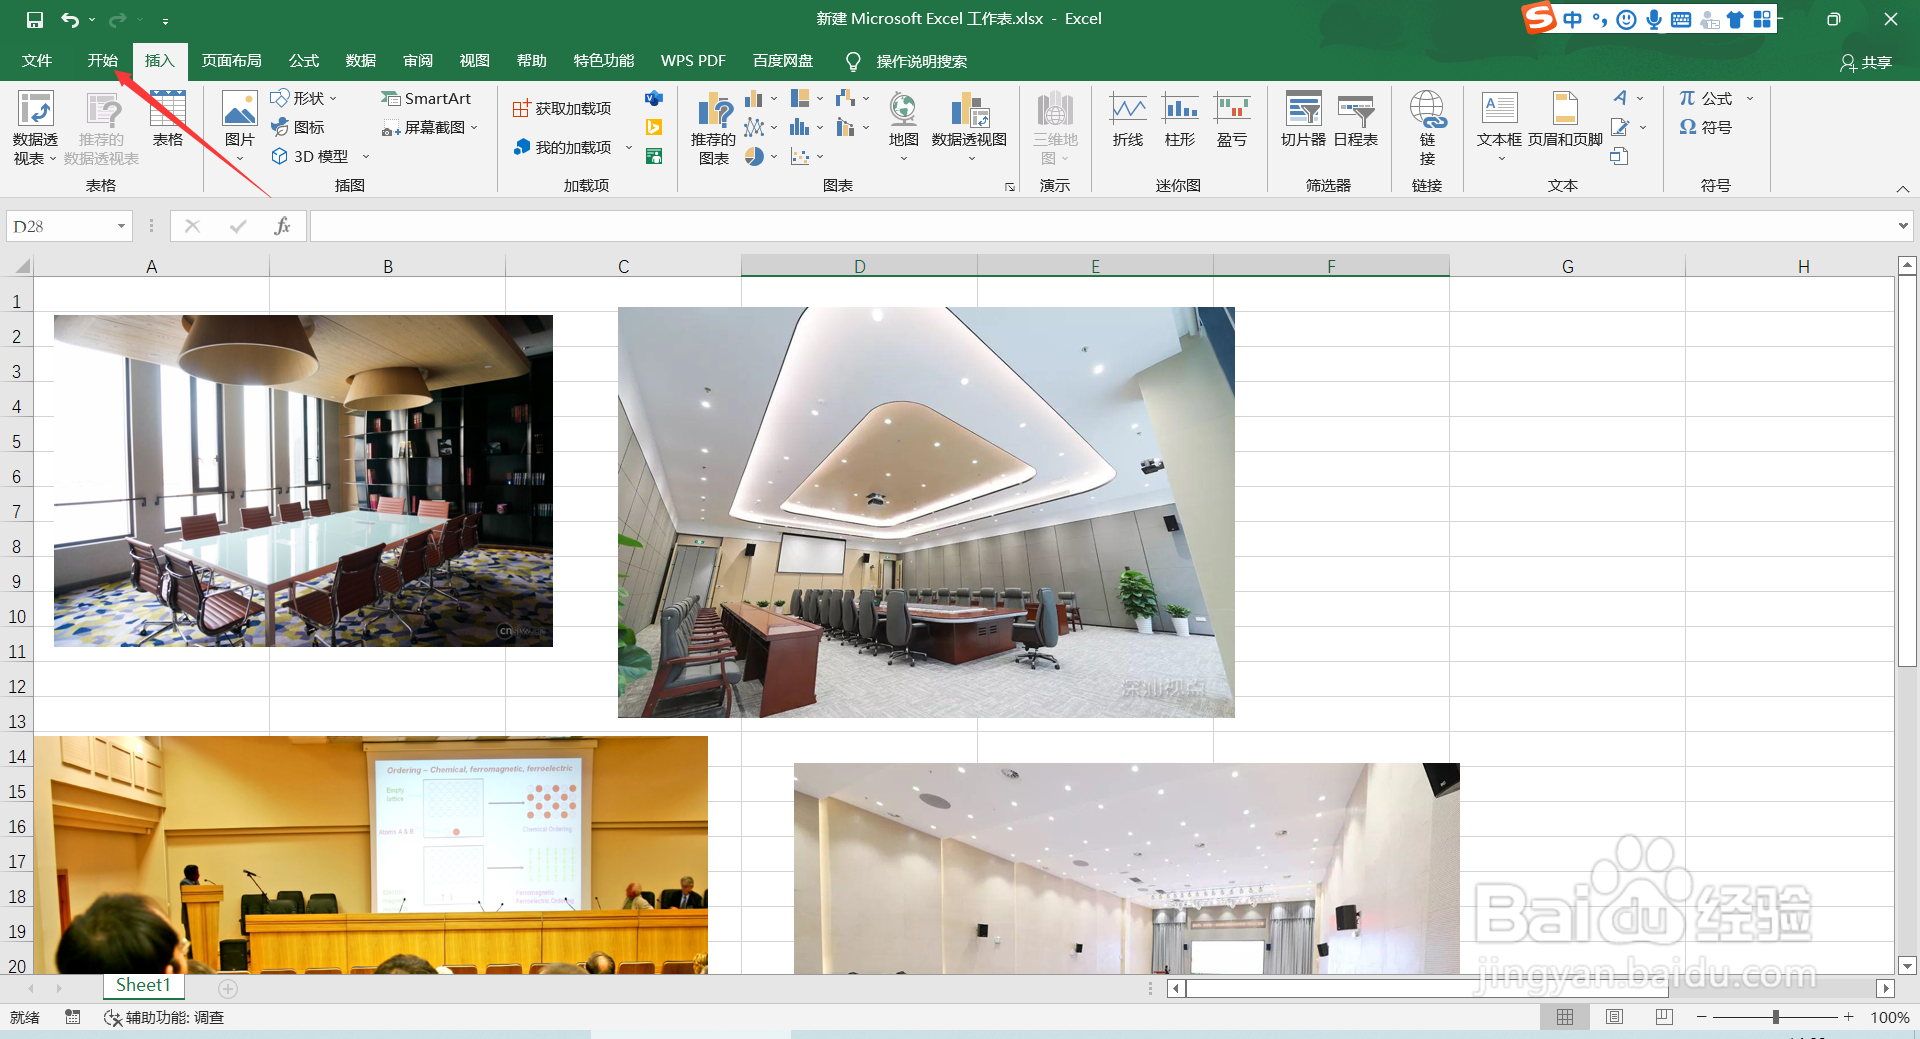Switch to Page Break Preview view
Image resolution: width=1920 pixels, height=1039 pixels.
tap(1664, 1017)
